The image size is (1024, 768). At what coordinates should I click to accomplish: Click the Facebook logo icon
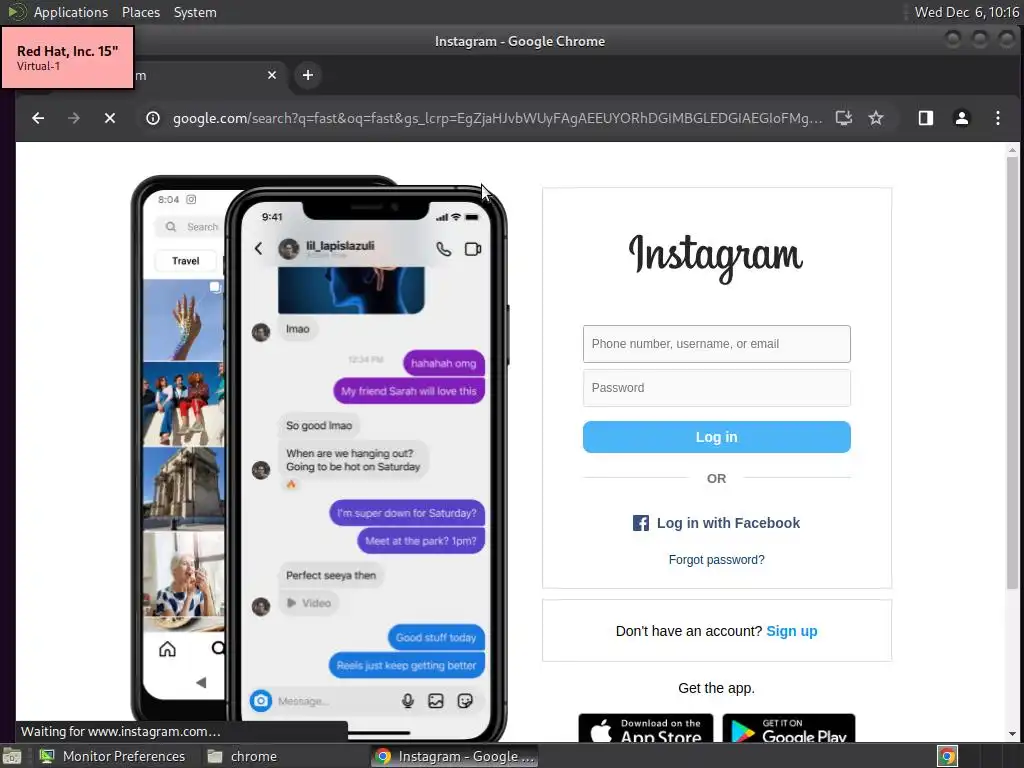point(641,523)
